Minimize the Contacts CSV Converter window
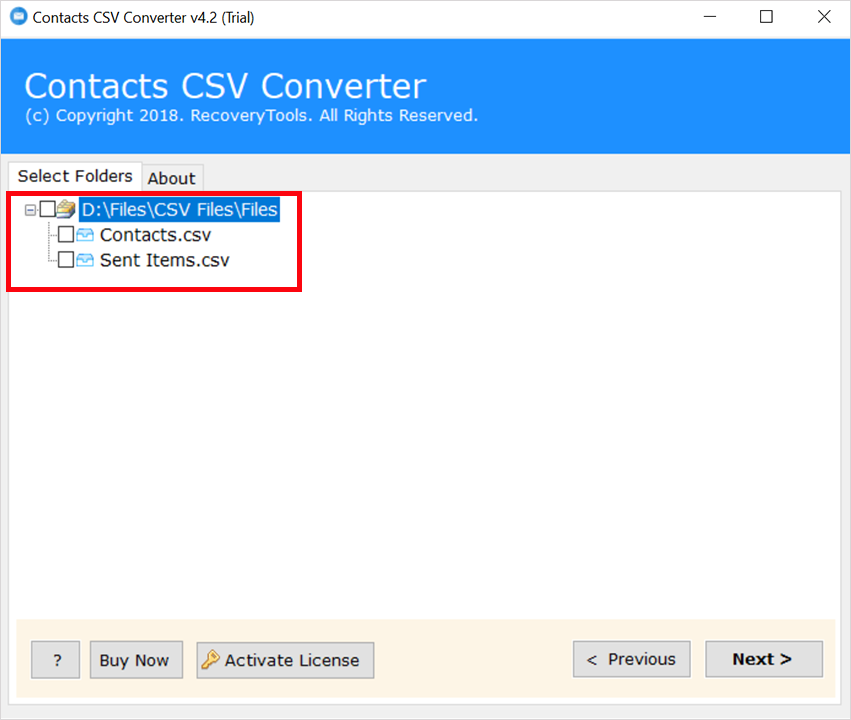The image size is (851, 720). point(710,17)
